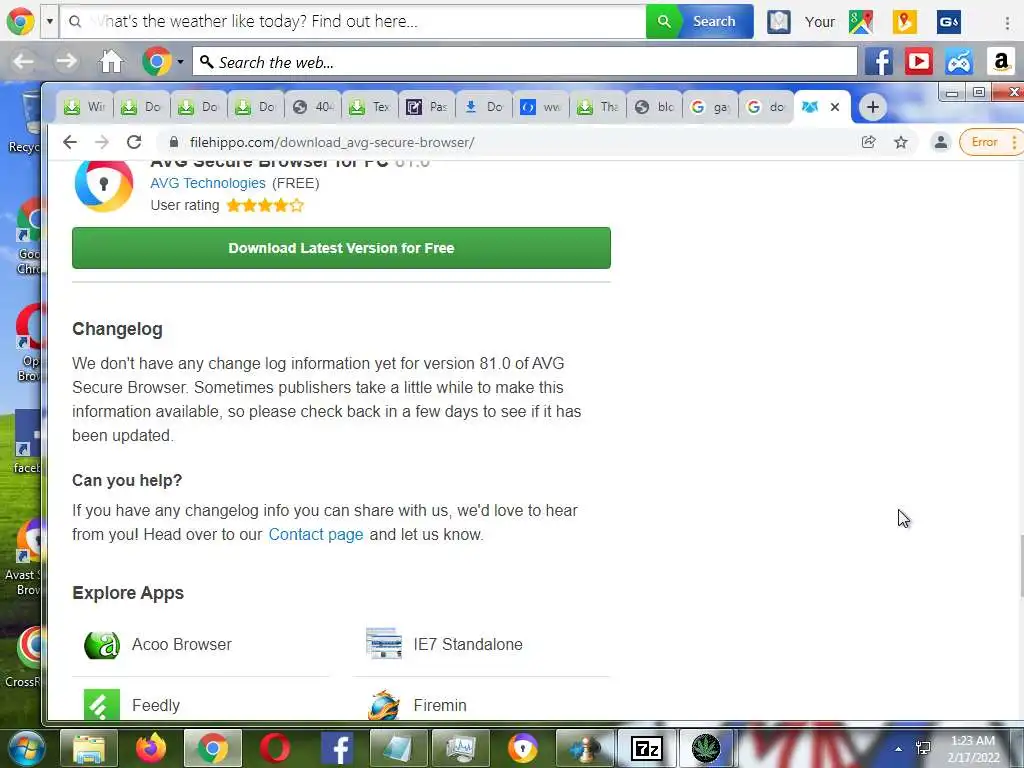Bookmark this page with the star icon
Viewport: 1024px width, 768px height.
pyautogui.click(x=901, y=142)
